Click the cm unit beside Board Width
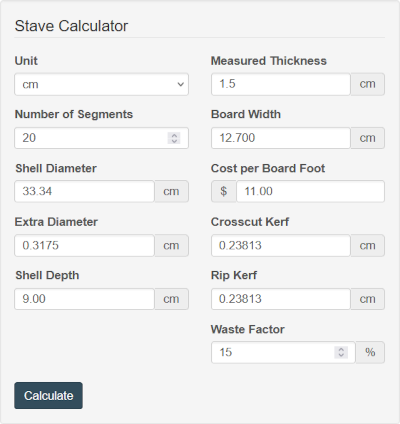The height and width of the screenshot is (424, 400). click(367, 138)
